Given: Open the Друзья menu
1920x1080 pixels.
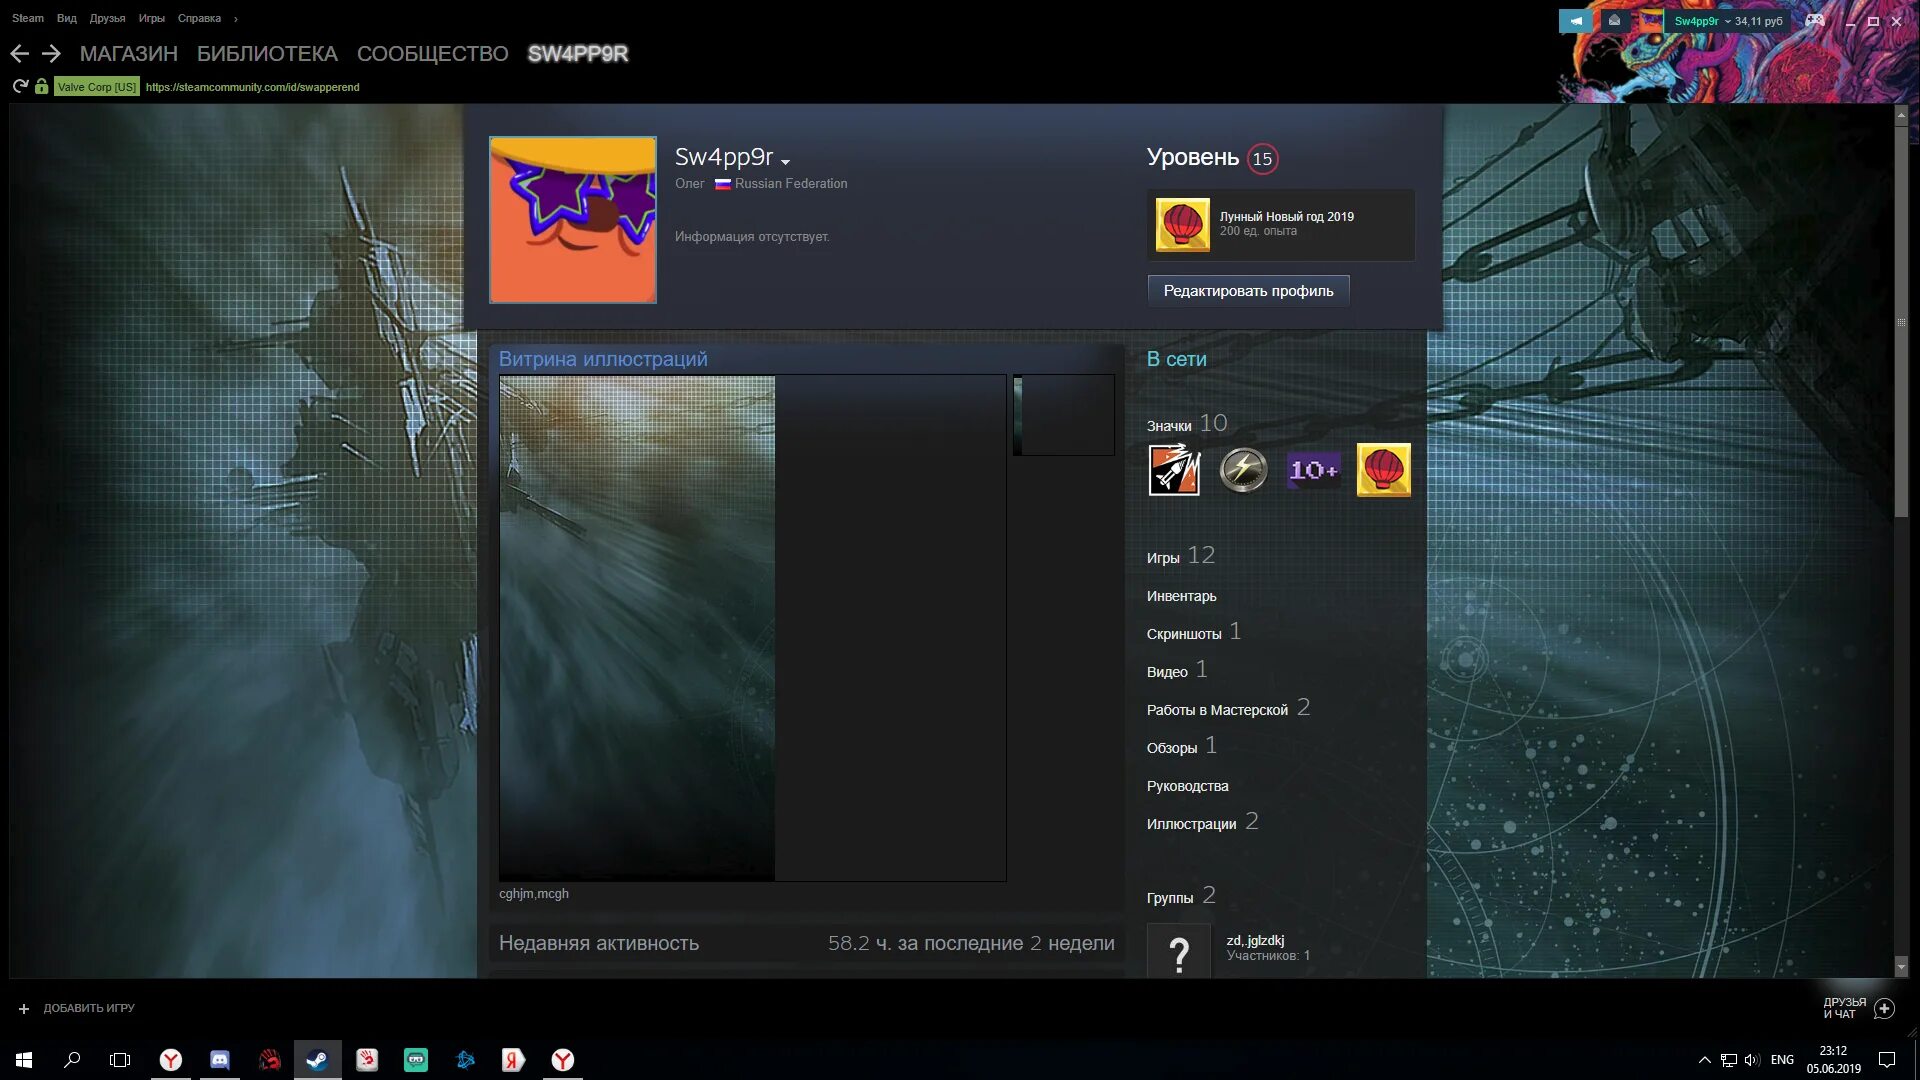Looking at the screenshot, I should 107,18.
